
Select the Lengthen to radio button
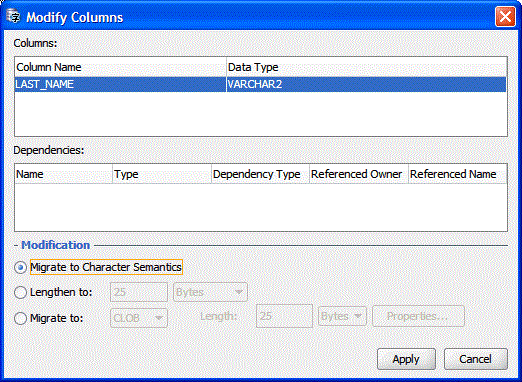pyautogui.click(x=20, y=292)
